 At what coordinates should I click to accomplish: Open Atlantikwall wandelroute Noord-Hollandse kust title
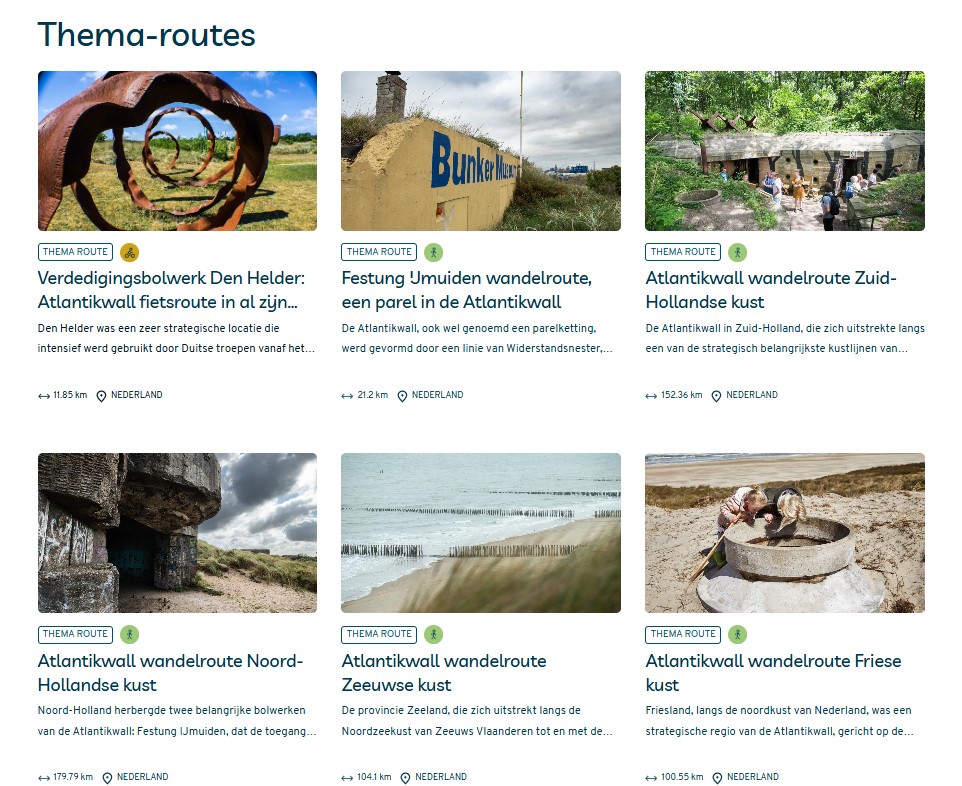(171, 672)
